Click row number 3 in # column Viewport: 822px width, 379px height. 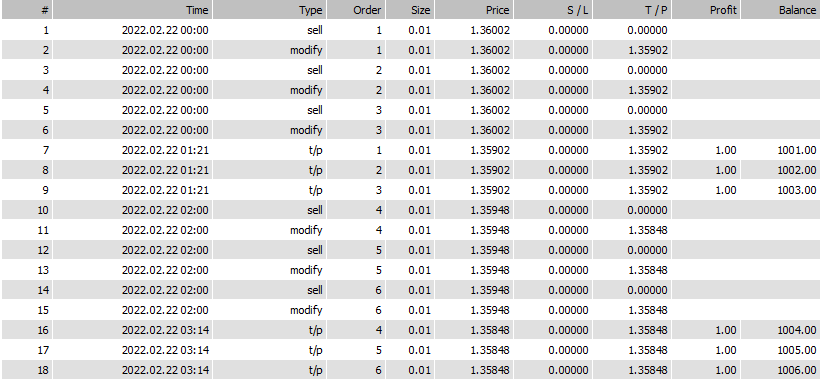tap(46, 70)
